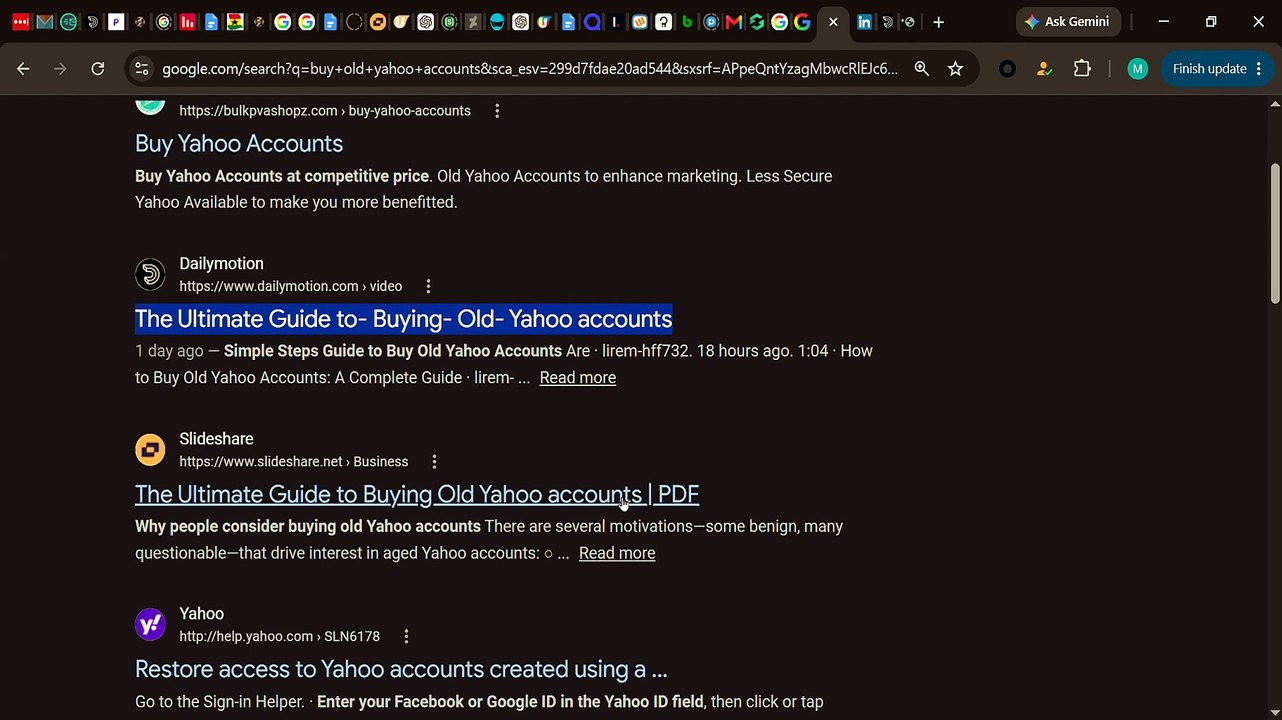The width and height of the screenshot is (1282, 720).
Task: View site information icon in address bar
Action: pyautogui.click(x=142, y=69)
